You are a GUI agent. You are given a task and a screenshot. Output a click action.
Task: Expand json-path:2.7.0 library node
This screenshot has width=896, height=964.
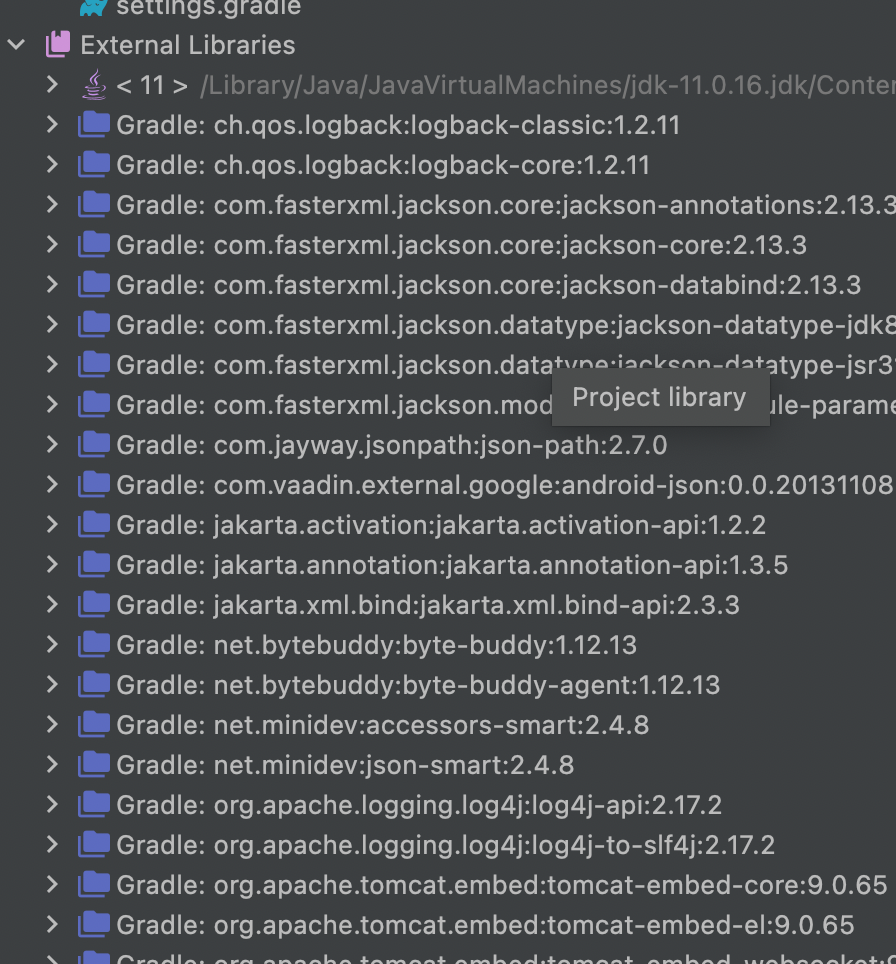[x=52, y=444]
